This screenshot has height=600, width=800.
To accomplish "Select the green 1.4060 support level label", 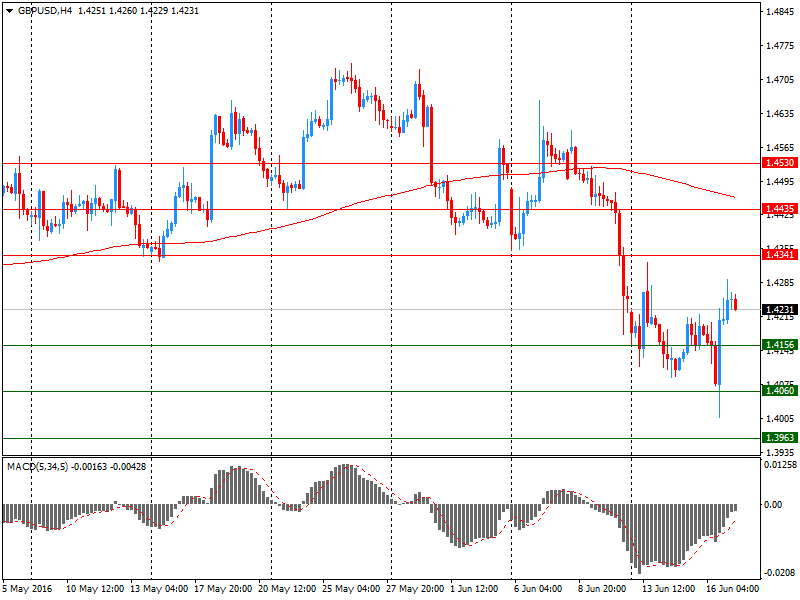I will pos(780,390).
